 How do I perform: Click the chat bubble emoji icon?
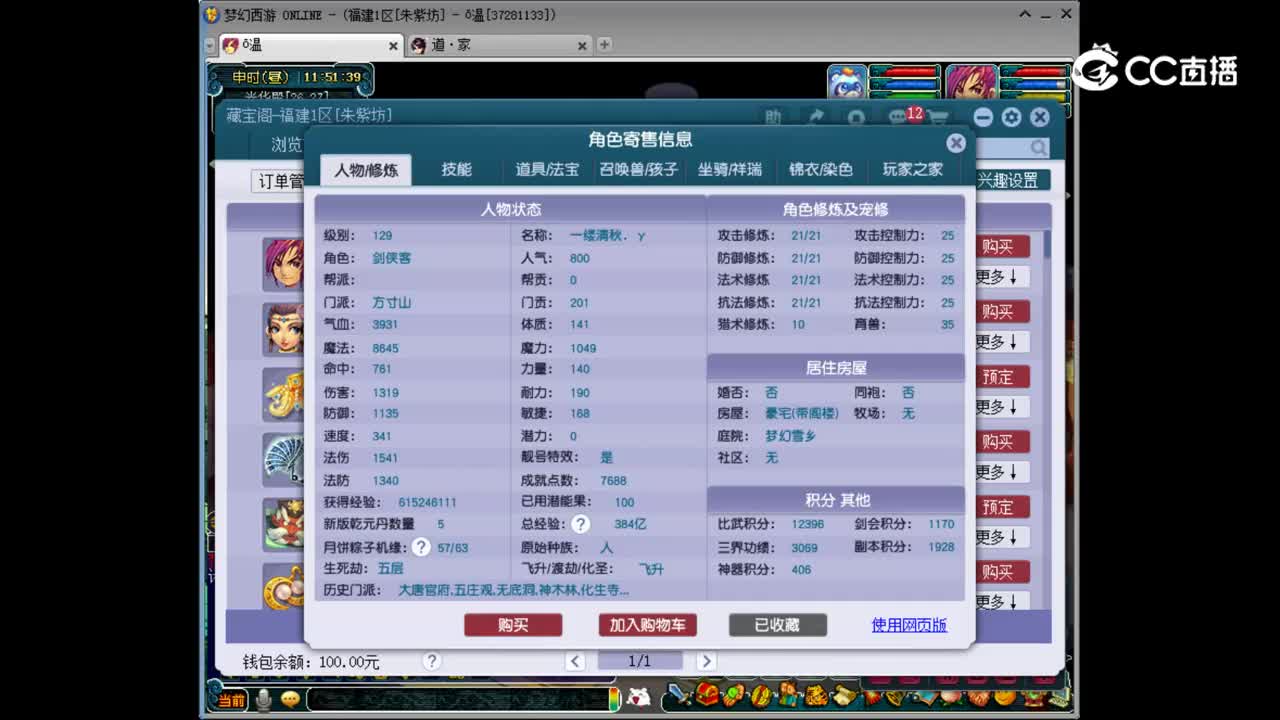(290, 699)
